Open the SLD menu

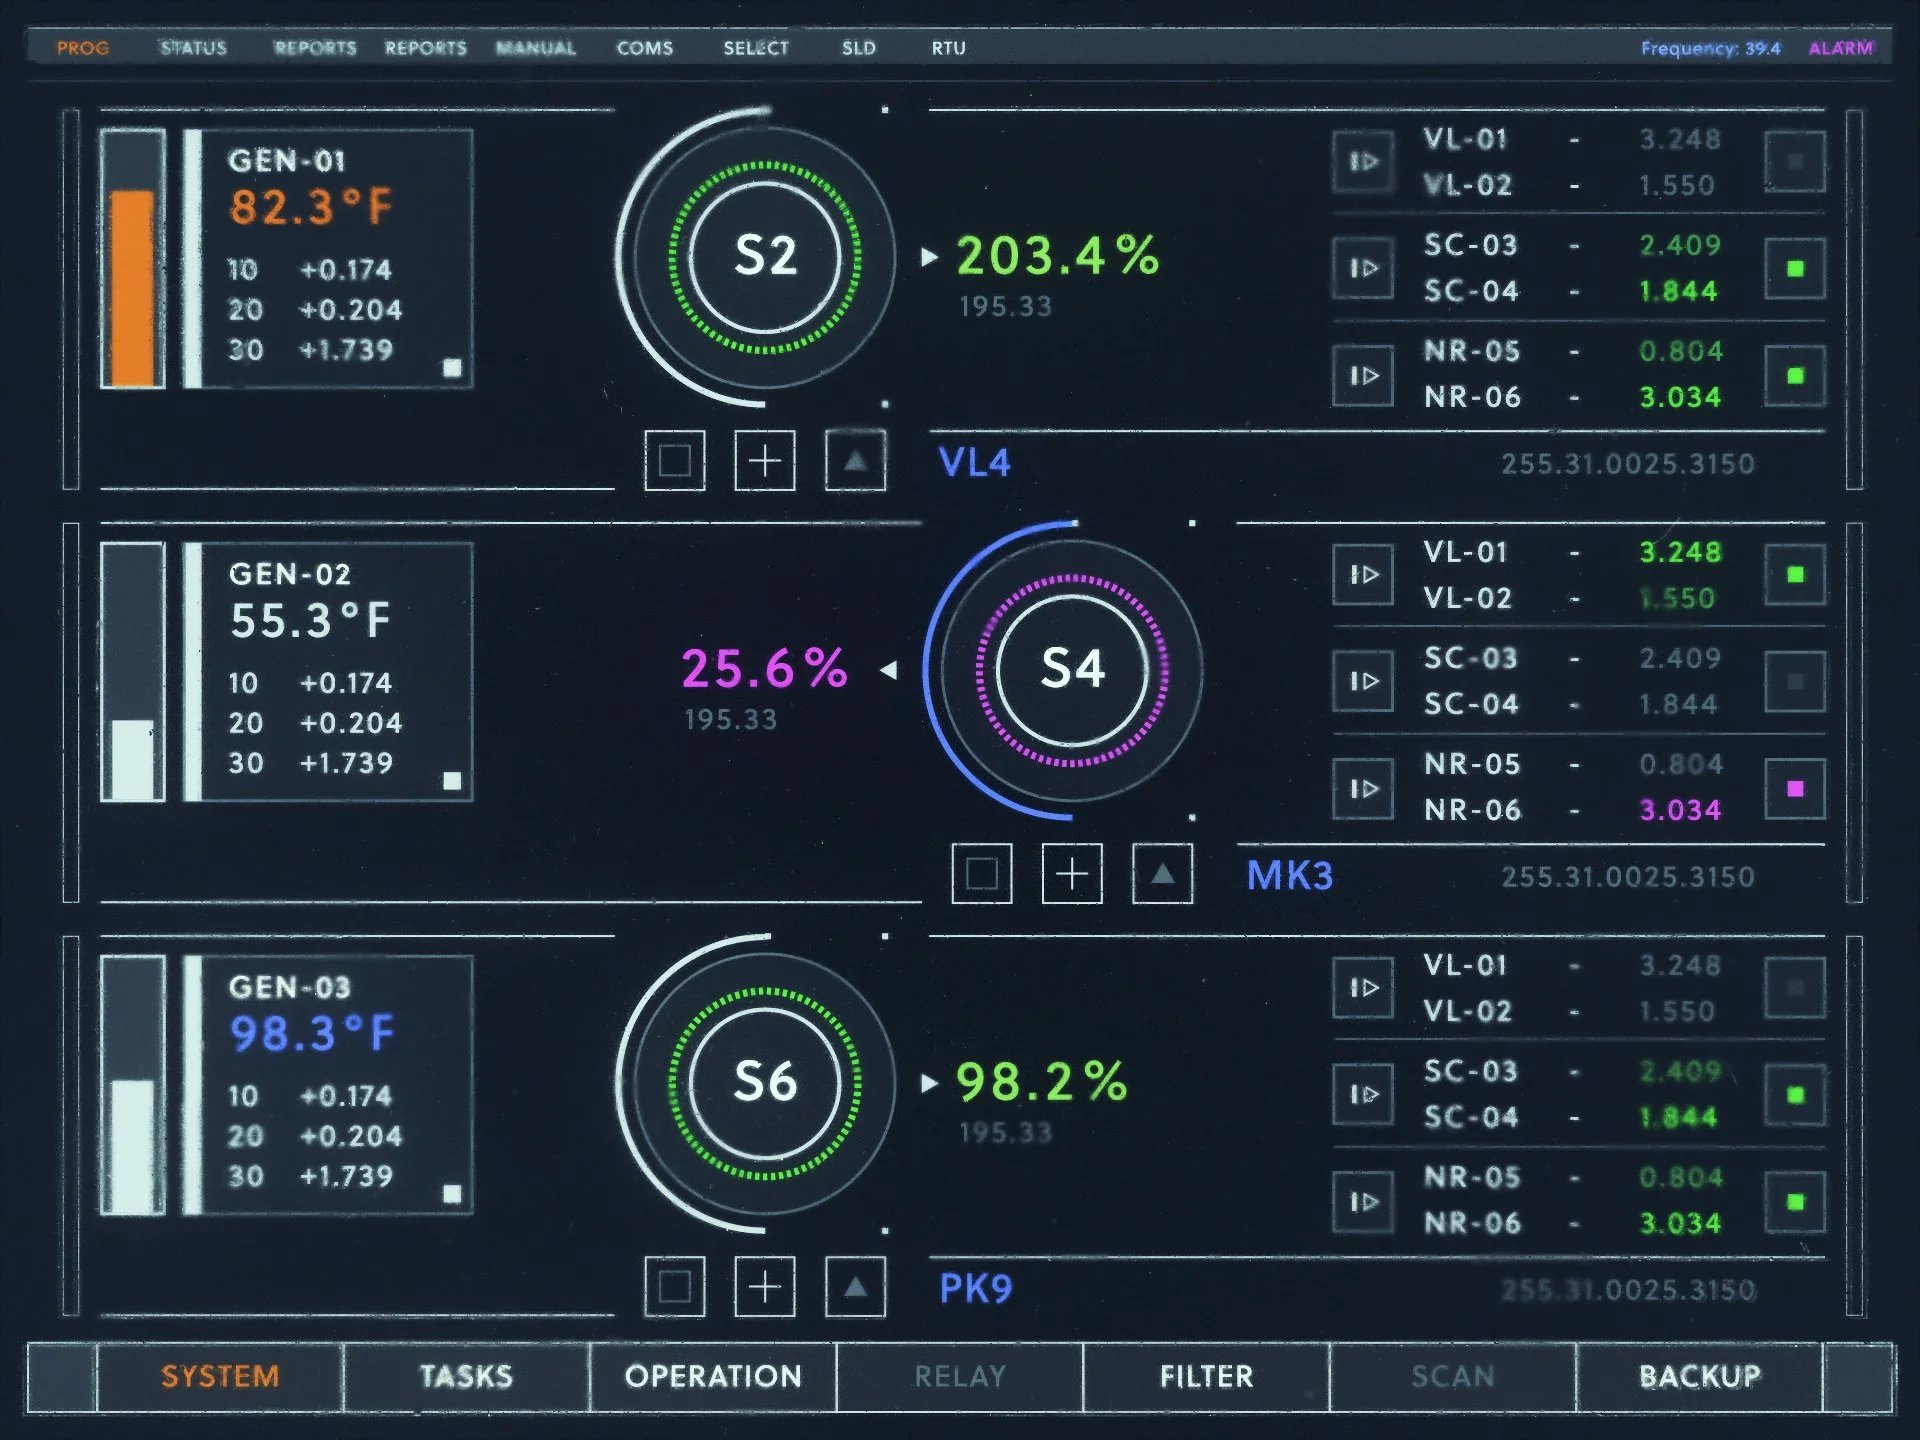click(x=858, y=48)
